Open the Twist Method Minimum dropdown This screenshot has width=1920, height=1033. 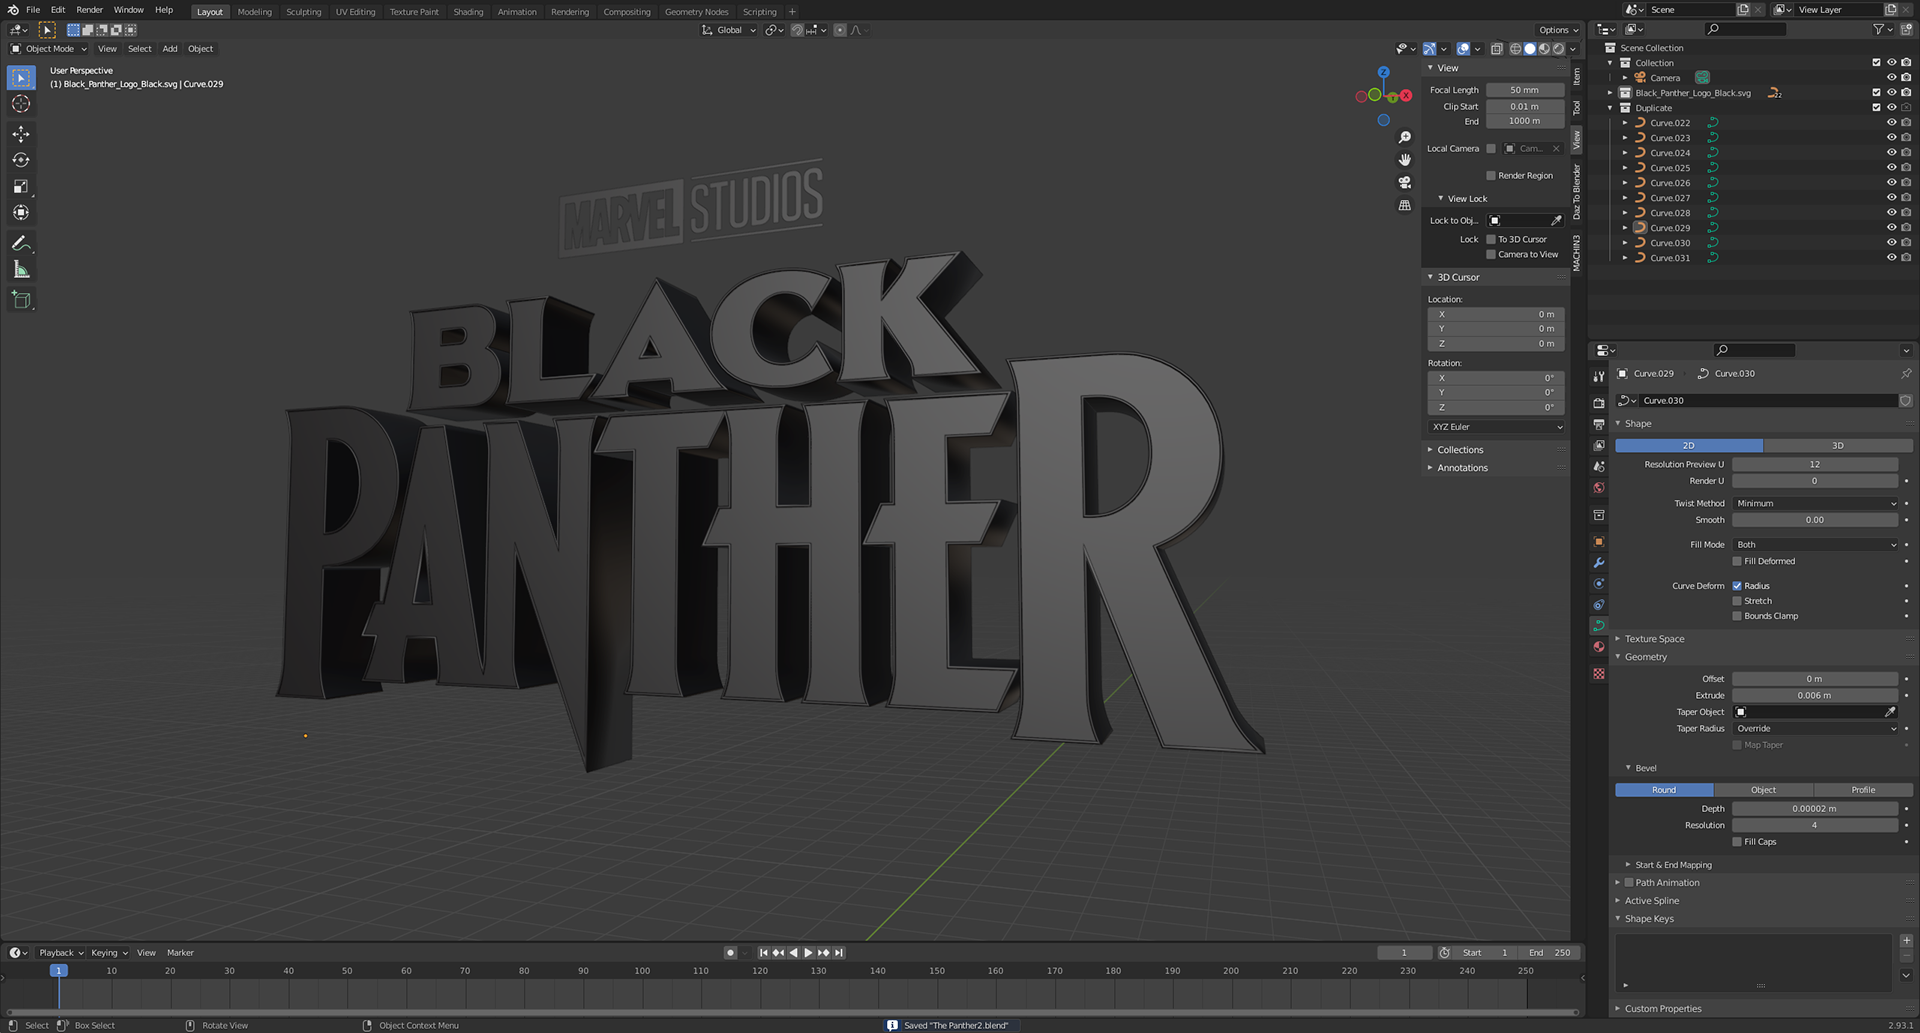click(x=1815, y=503)
